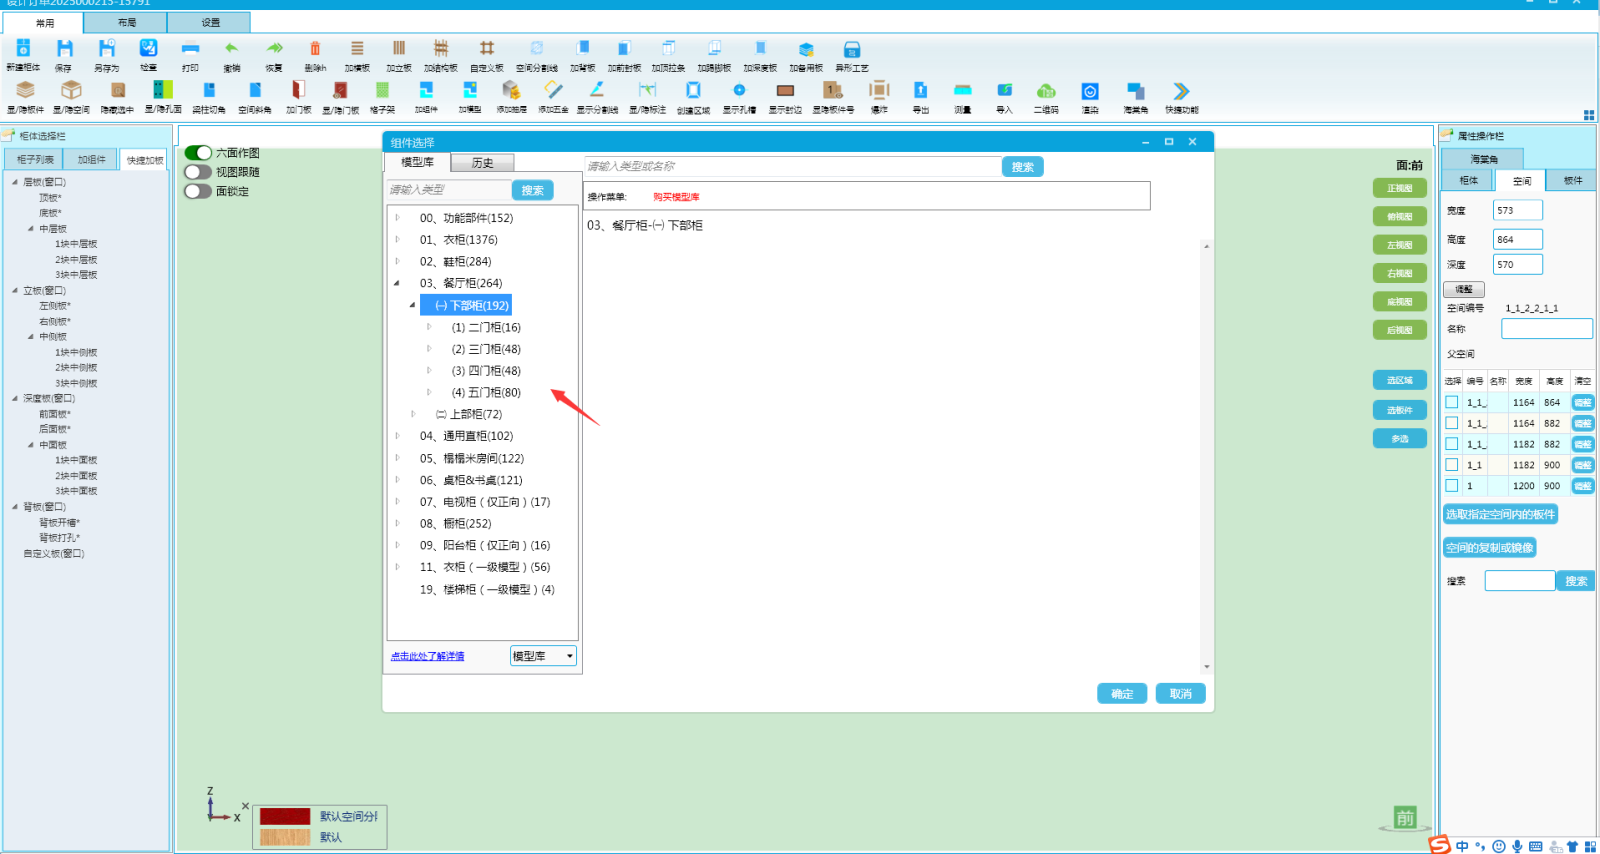Enable the 视图跟随 toggle
This screenshot has height=854, width=1600.
(x=198, y=172)
